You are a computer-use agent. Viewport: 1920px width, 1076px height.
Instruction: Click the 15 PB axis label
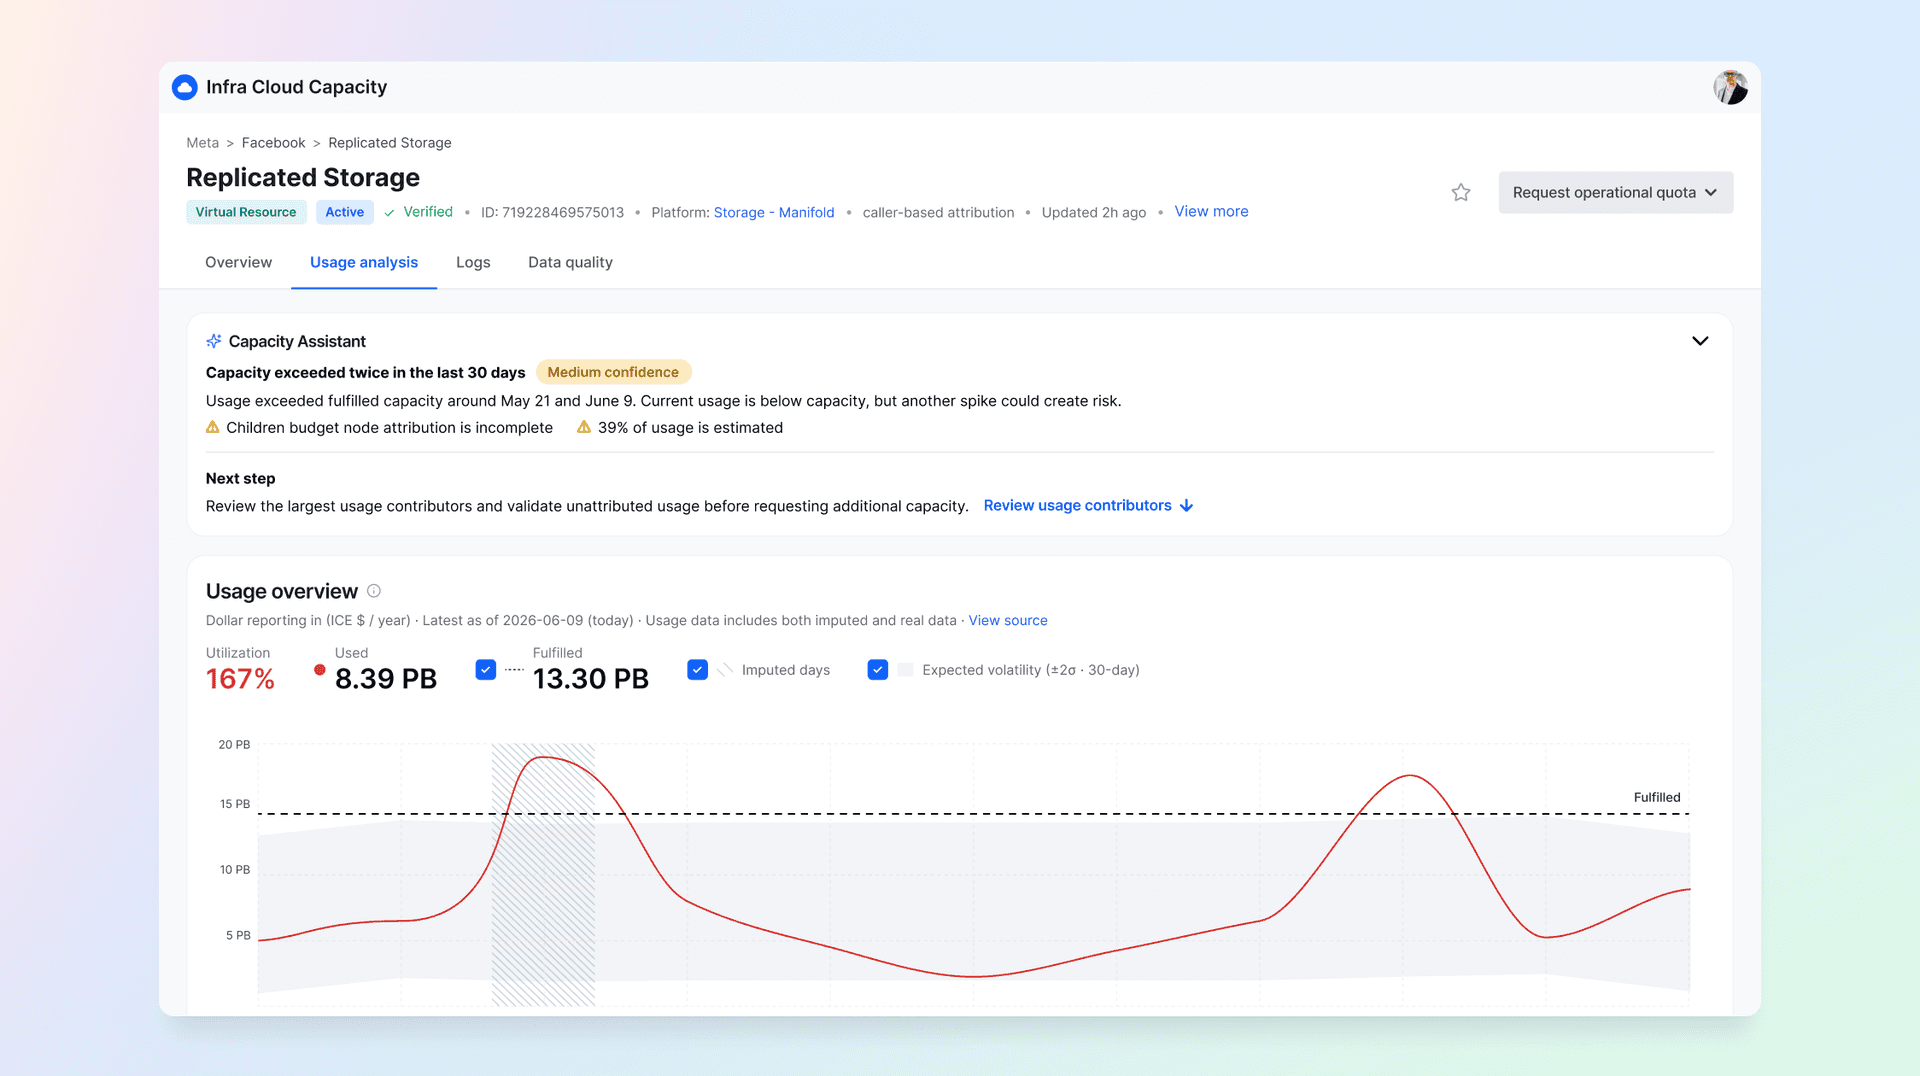click(x=235, y=804)
